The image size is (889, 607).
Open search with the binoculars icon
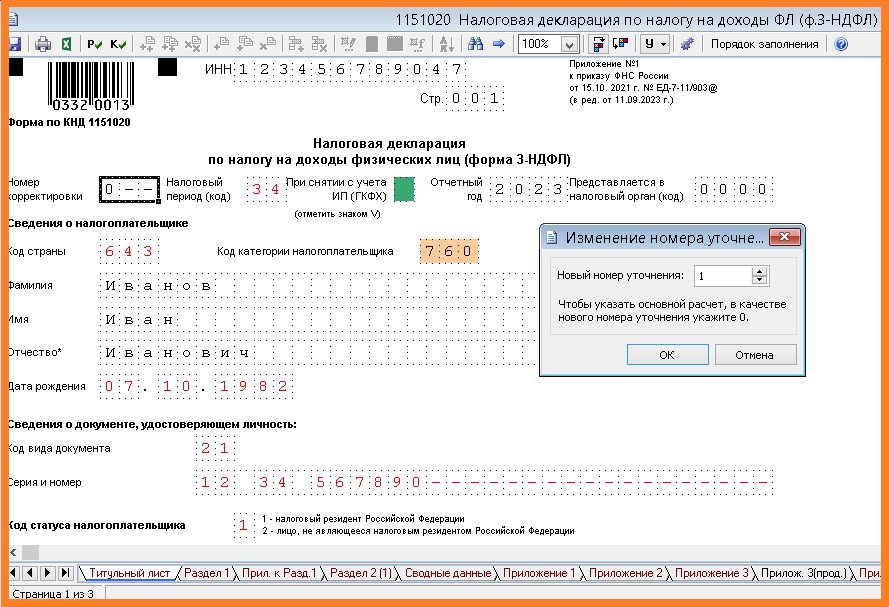coord(475,44)
